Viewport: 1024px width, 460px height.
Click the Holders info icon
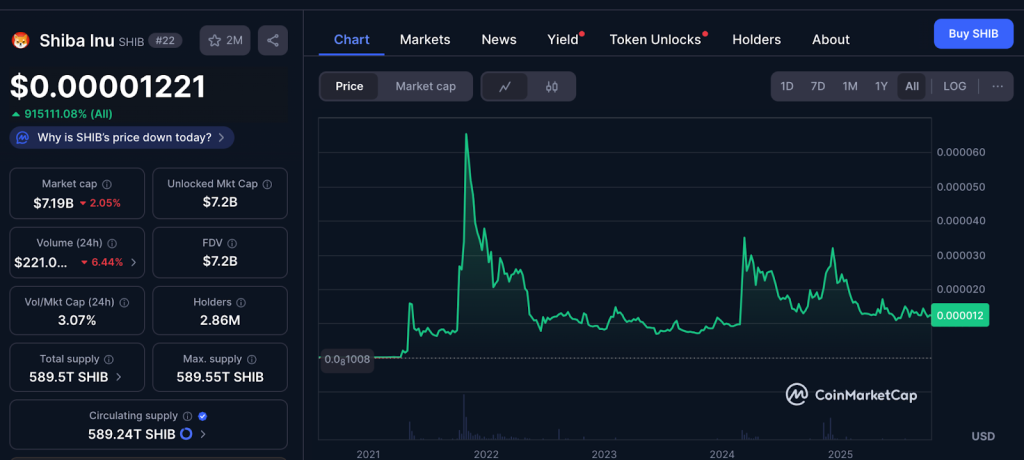[241, 302]
